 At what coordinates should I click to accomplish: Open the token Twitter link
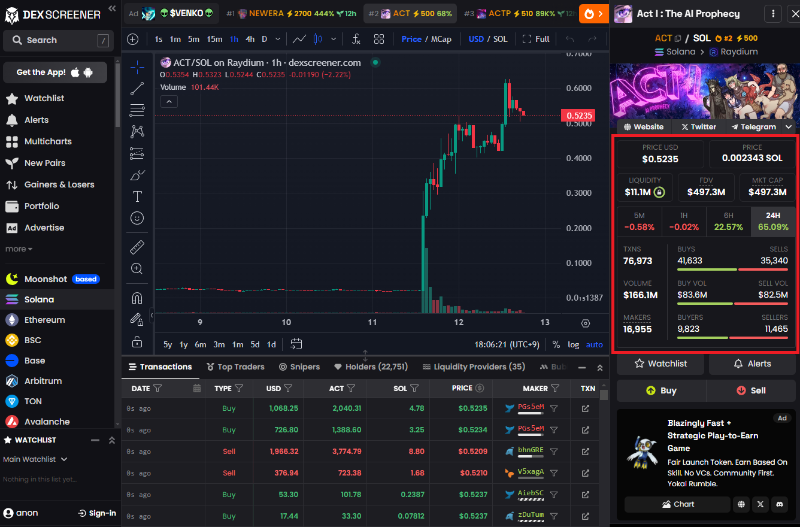[x=698, y=127]
